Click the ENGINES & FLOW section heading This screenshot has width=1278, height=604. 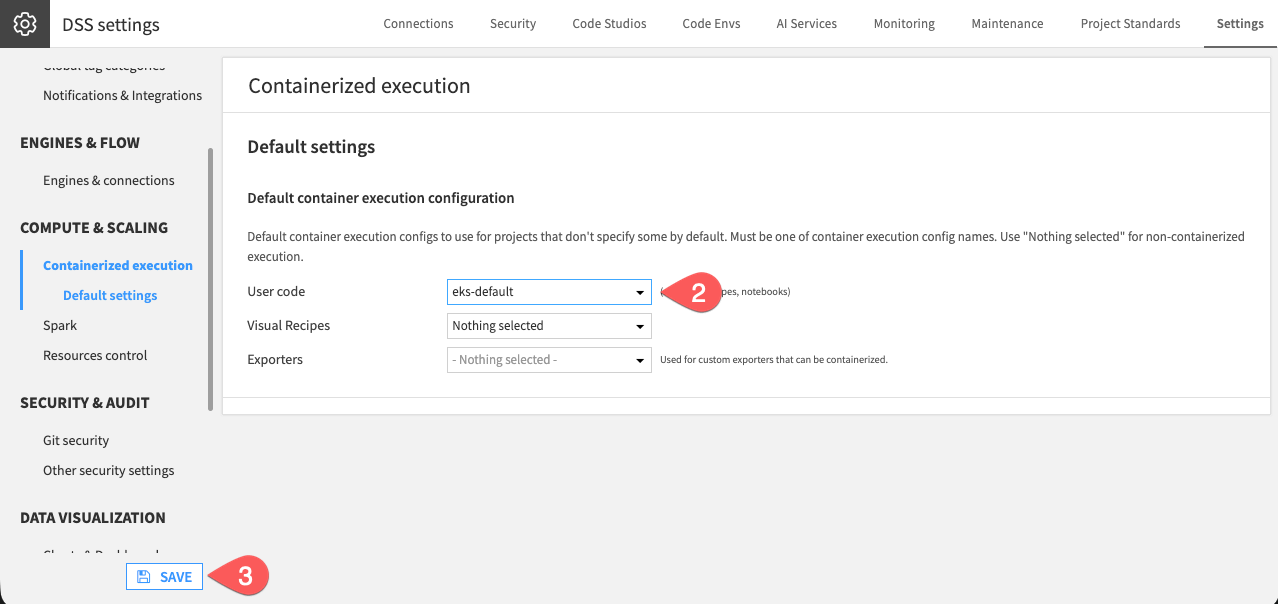(x=80, y=143)
